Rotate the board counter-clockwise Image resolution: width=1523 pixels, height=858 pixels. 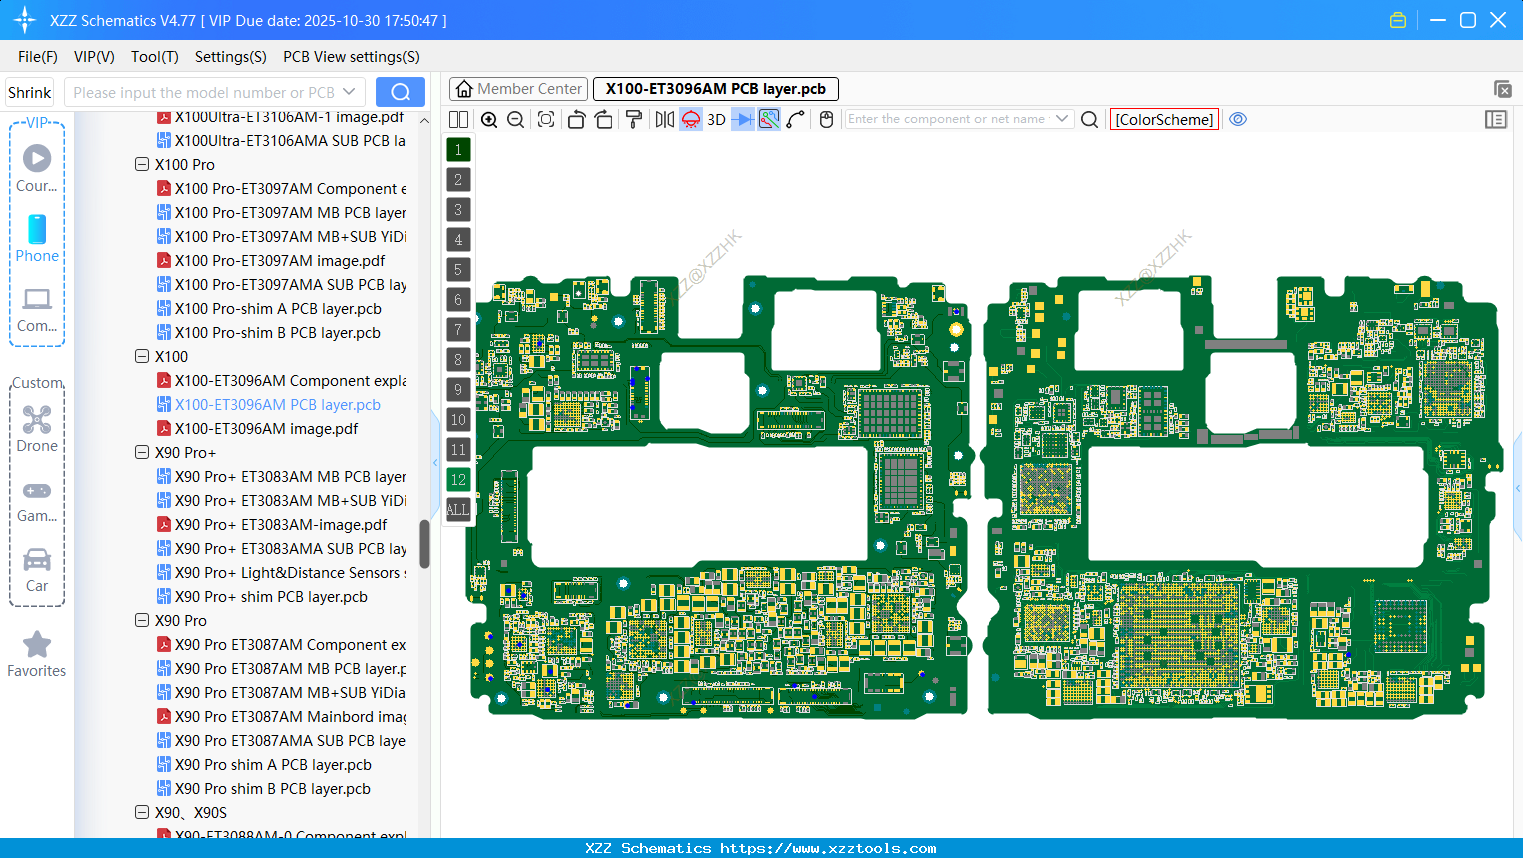click(x=576, y=119)
